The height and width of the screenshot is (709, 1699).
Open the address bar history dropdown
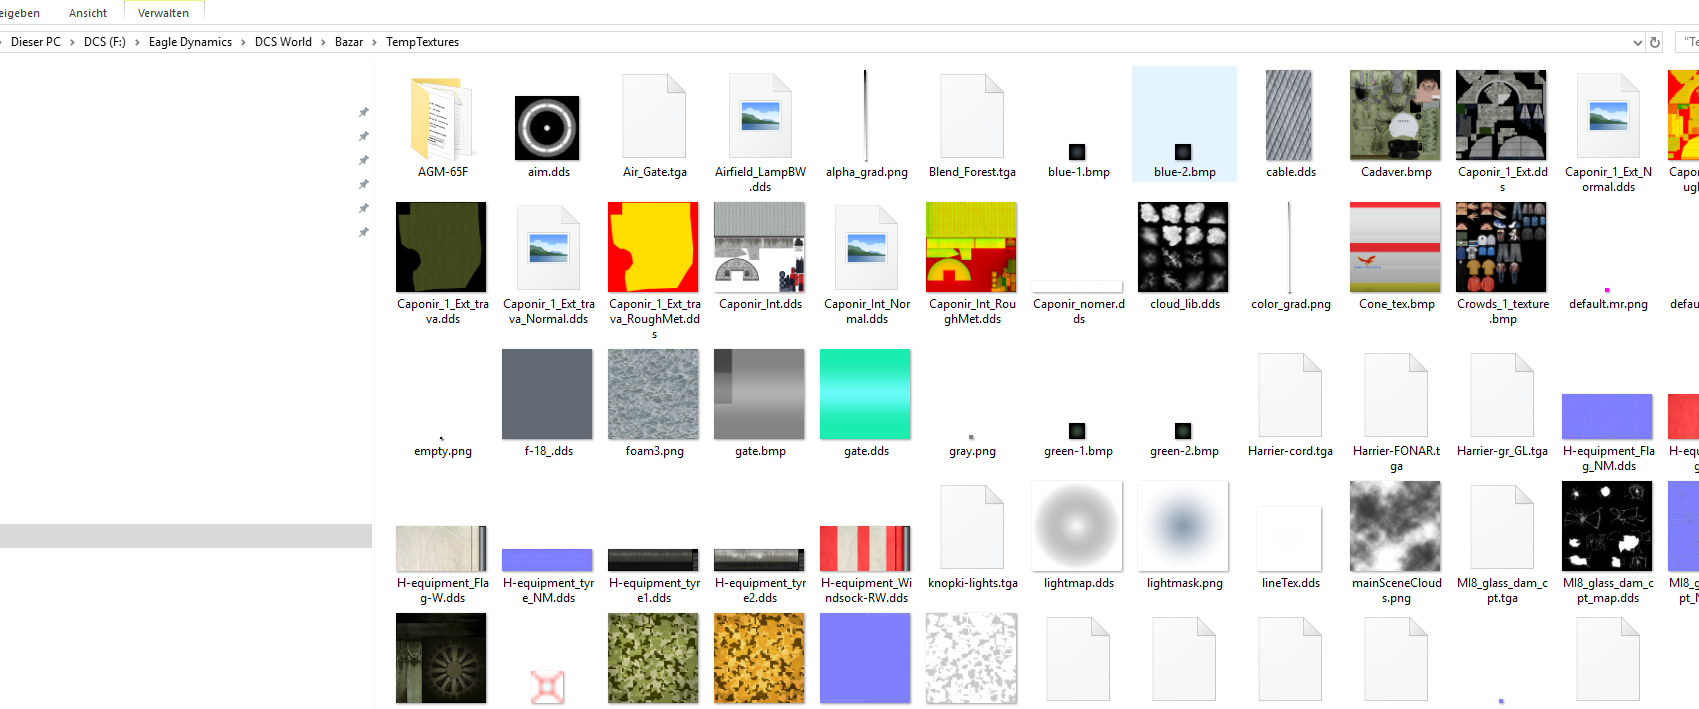1637,42
